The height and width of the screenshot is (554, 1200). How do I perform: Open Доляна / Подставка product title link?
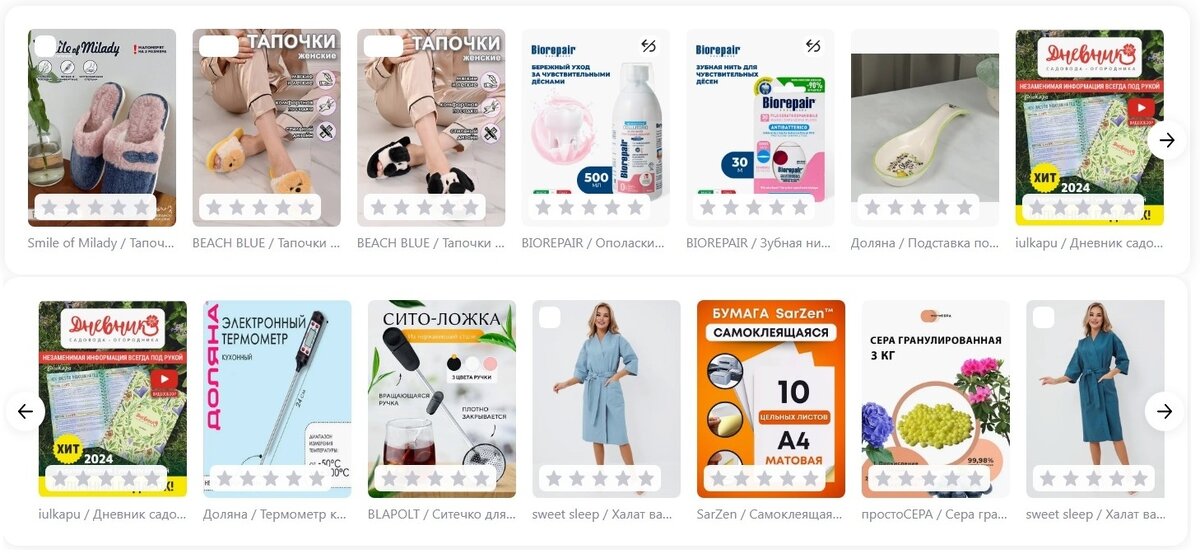point(925,243)
